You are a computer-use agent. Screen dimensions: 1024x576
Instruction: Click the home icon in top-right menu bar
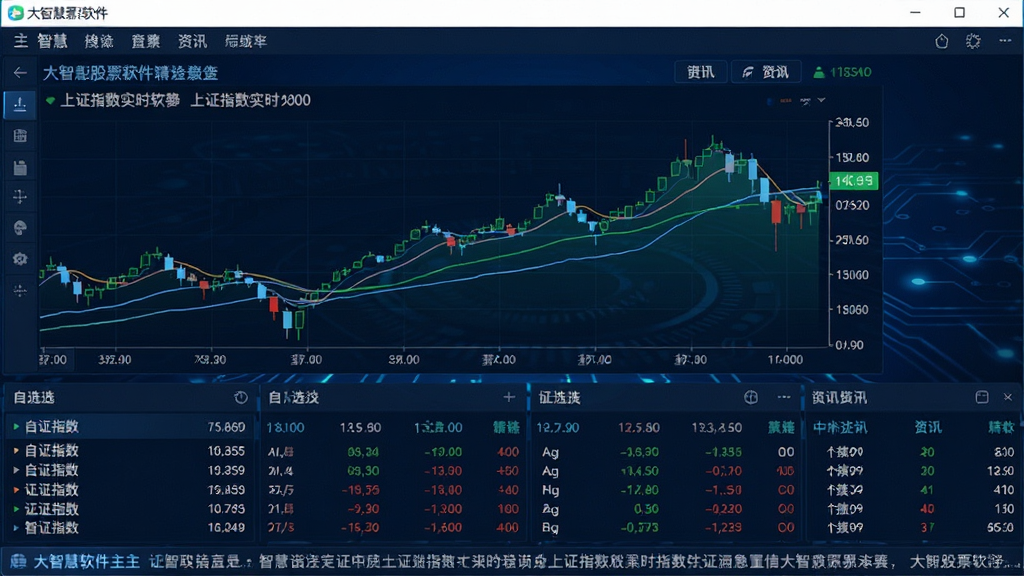click(942, 41)
